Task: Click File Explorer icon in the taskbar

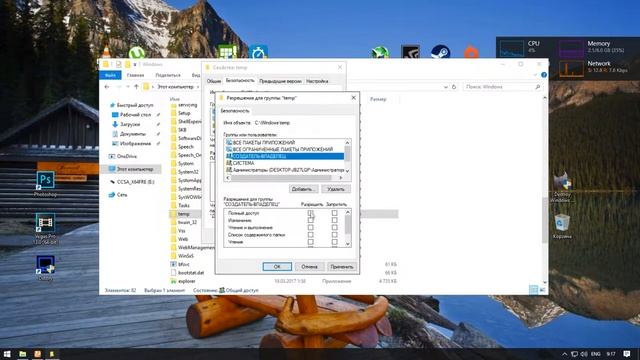Action: pos(22,354)
